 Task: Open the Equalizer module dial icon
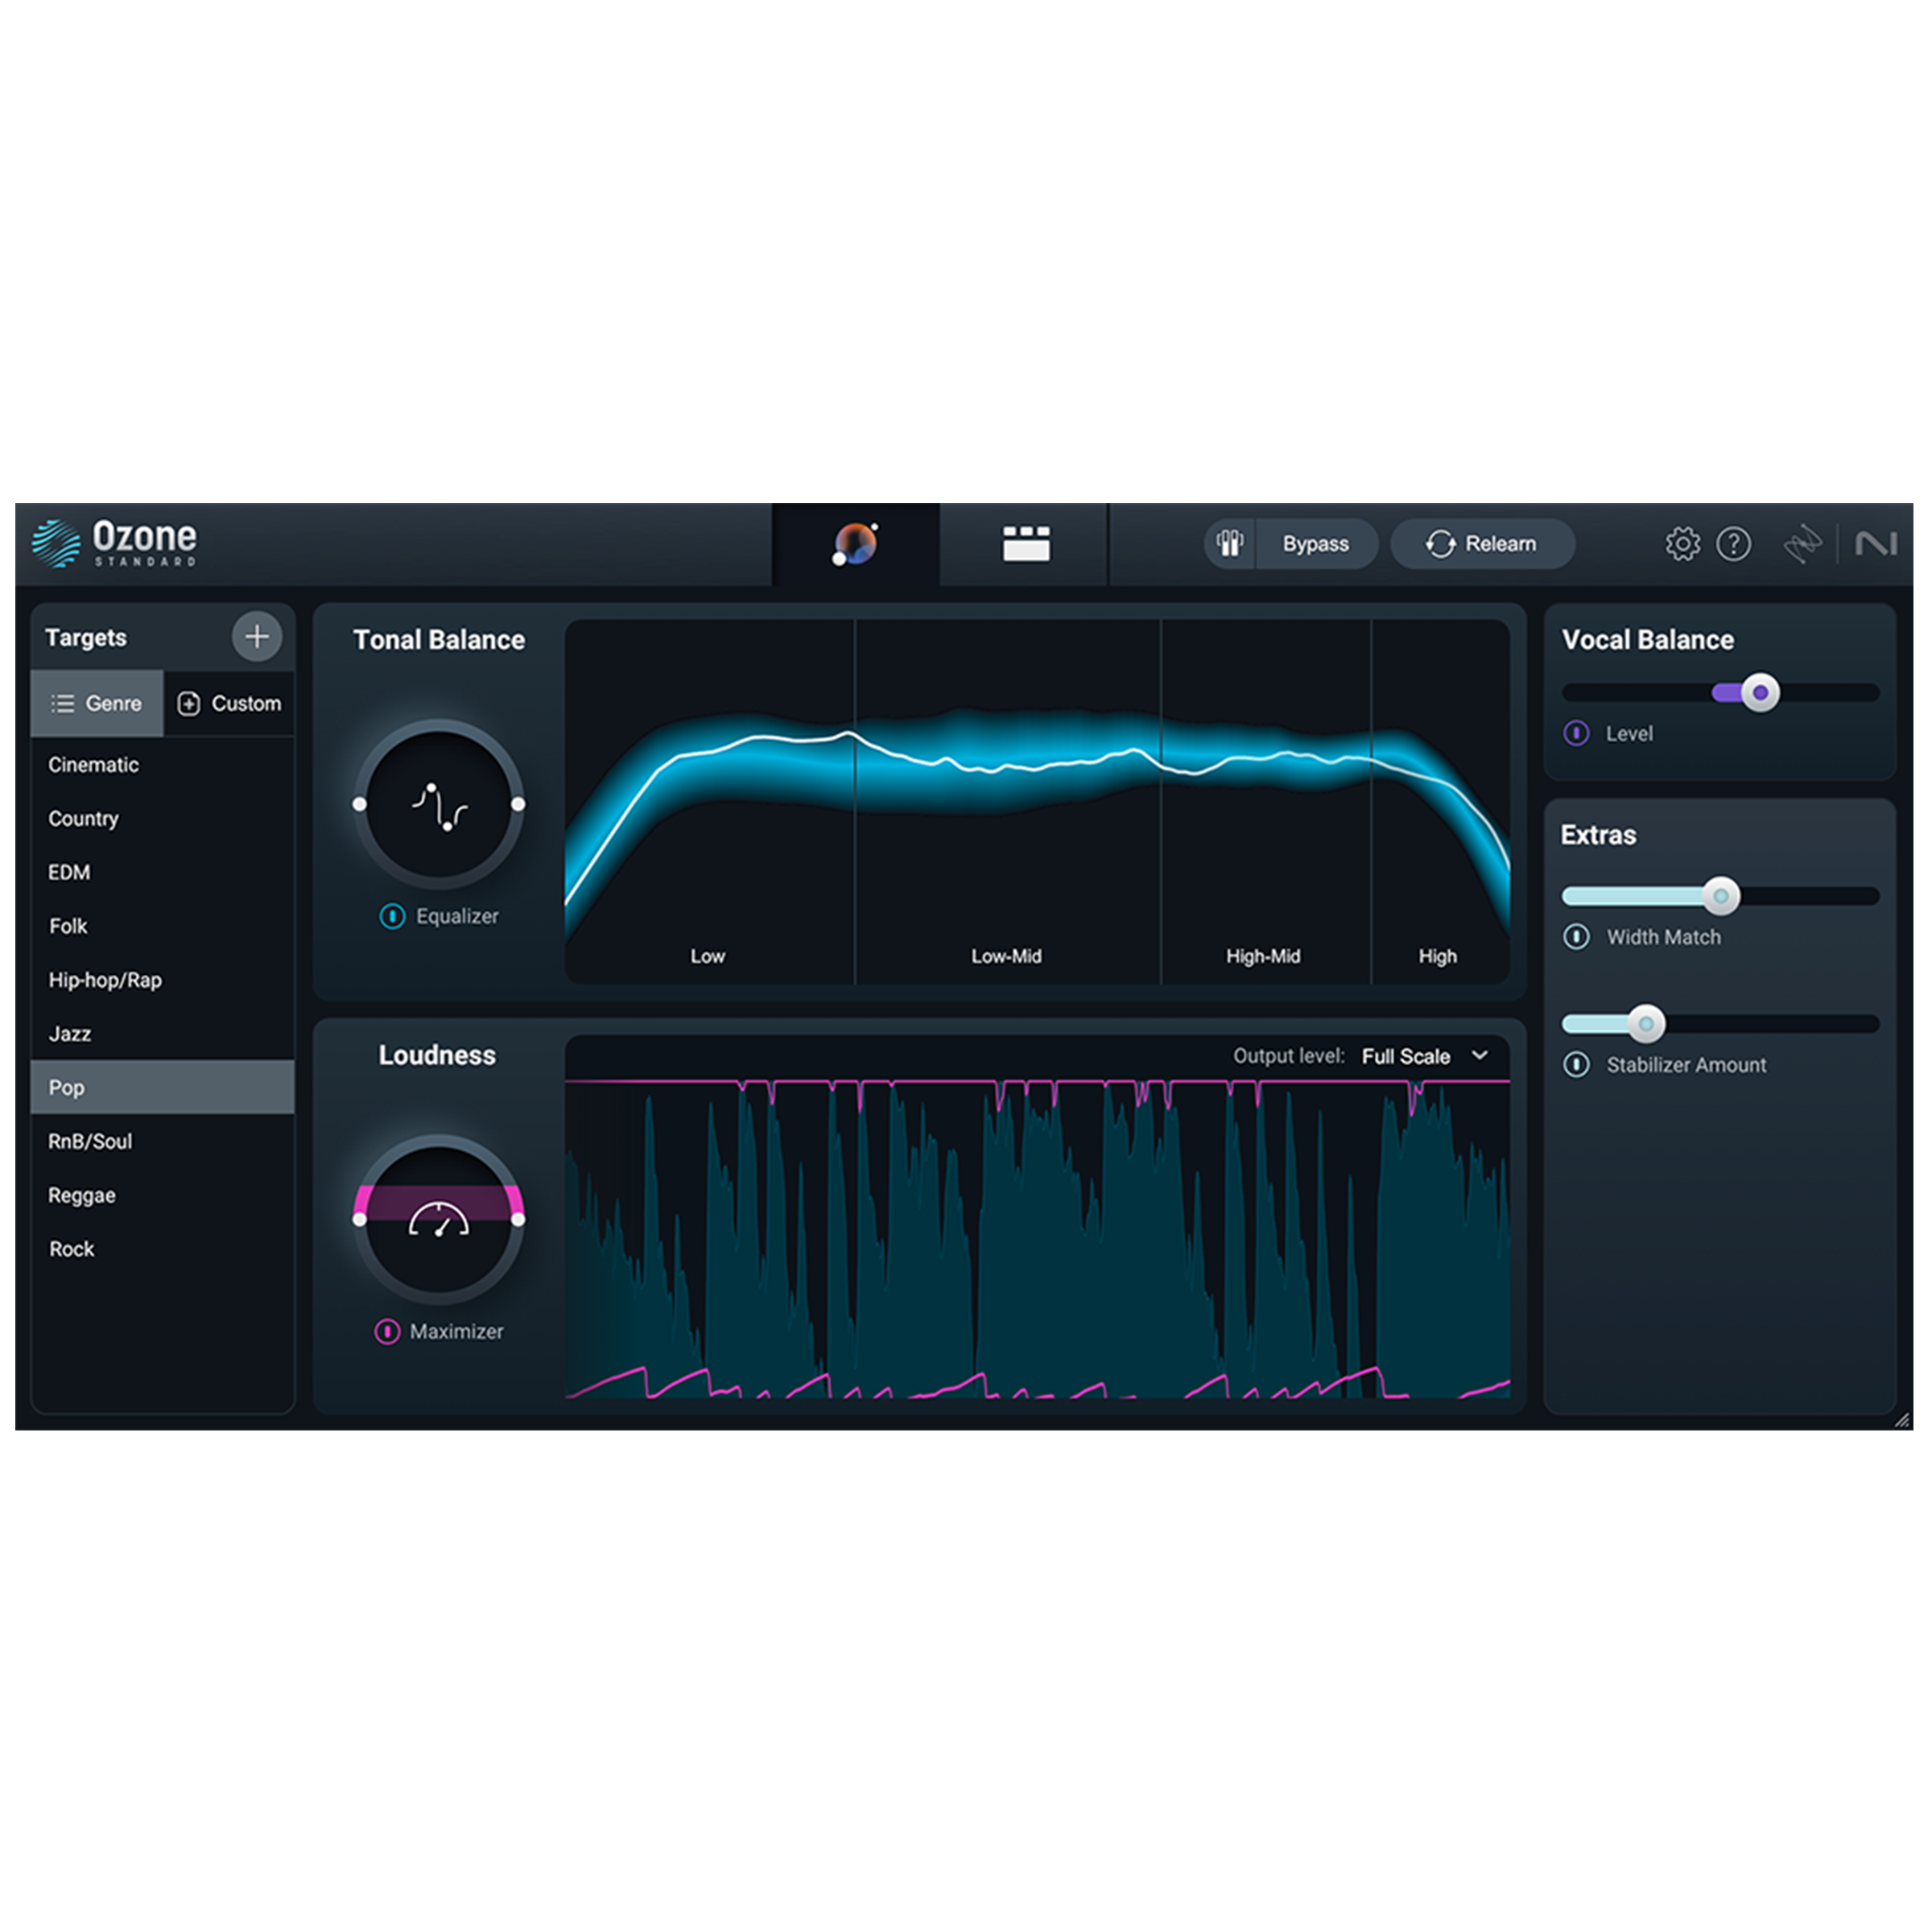coord(438,805)
